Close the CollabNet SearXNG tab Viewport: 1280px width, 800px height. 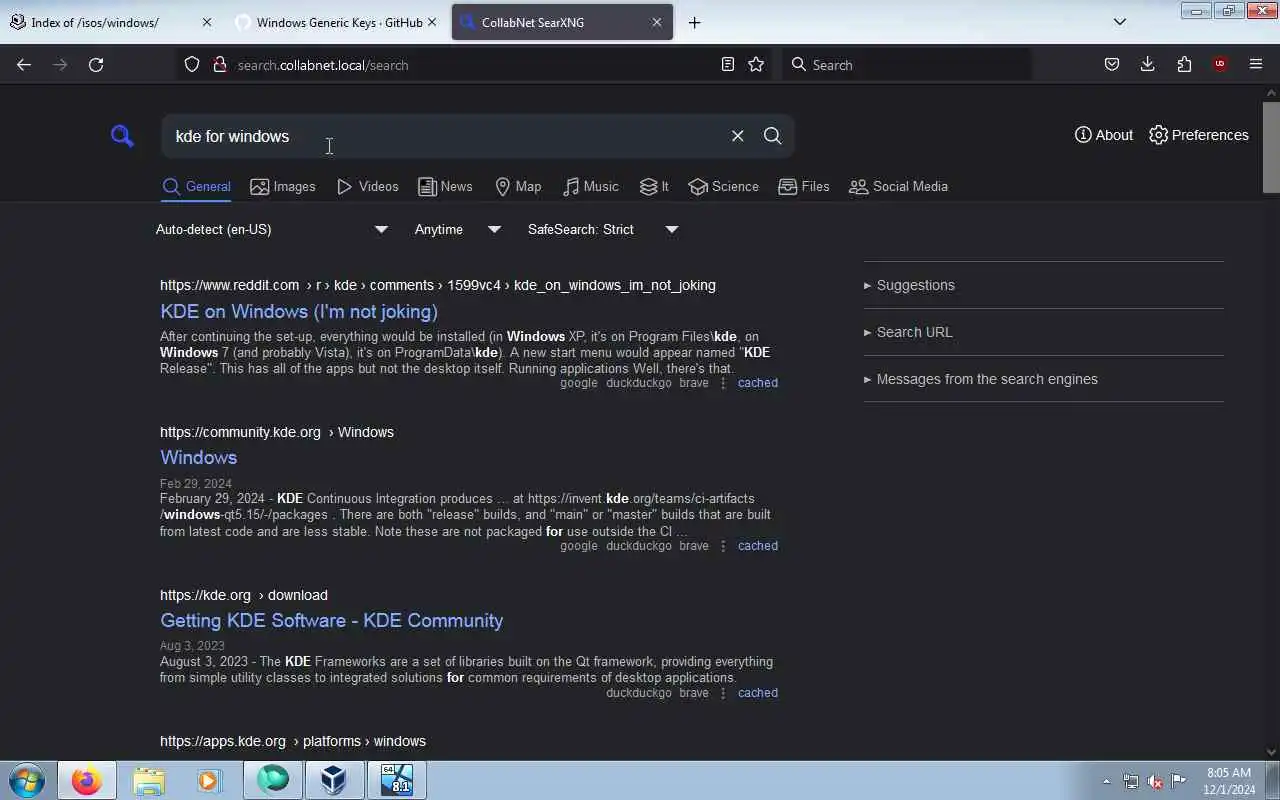[657, 22]
